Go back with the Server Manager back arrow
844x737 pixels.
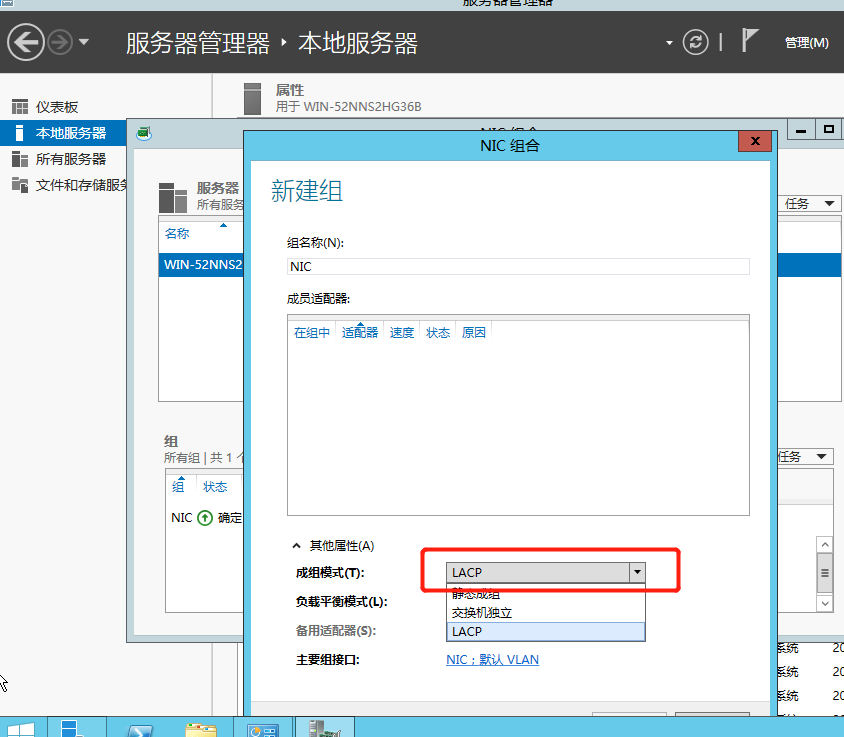[x=25, y=42]
